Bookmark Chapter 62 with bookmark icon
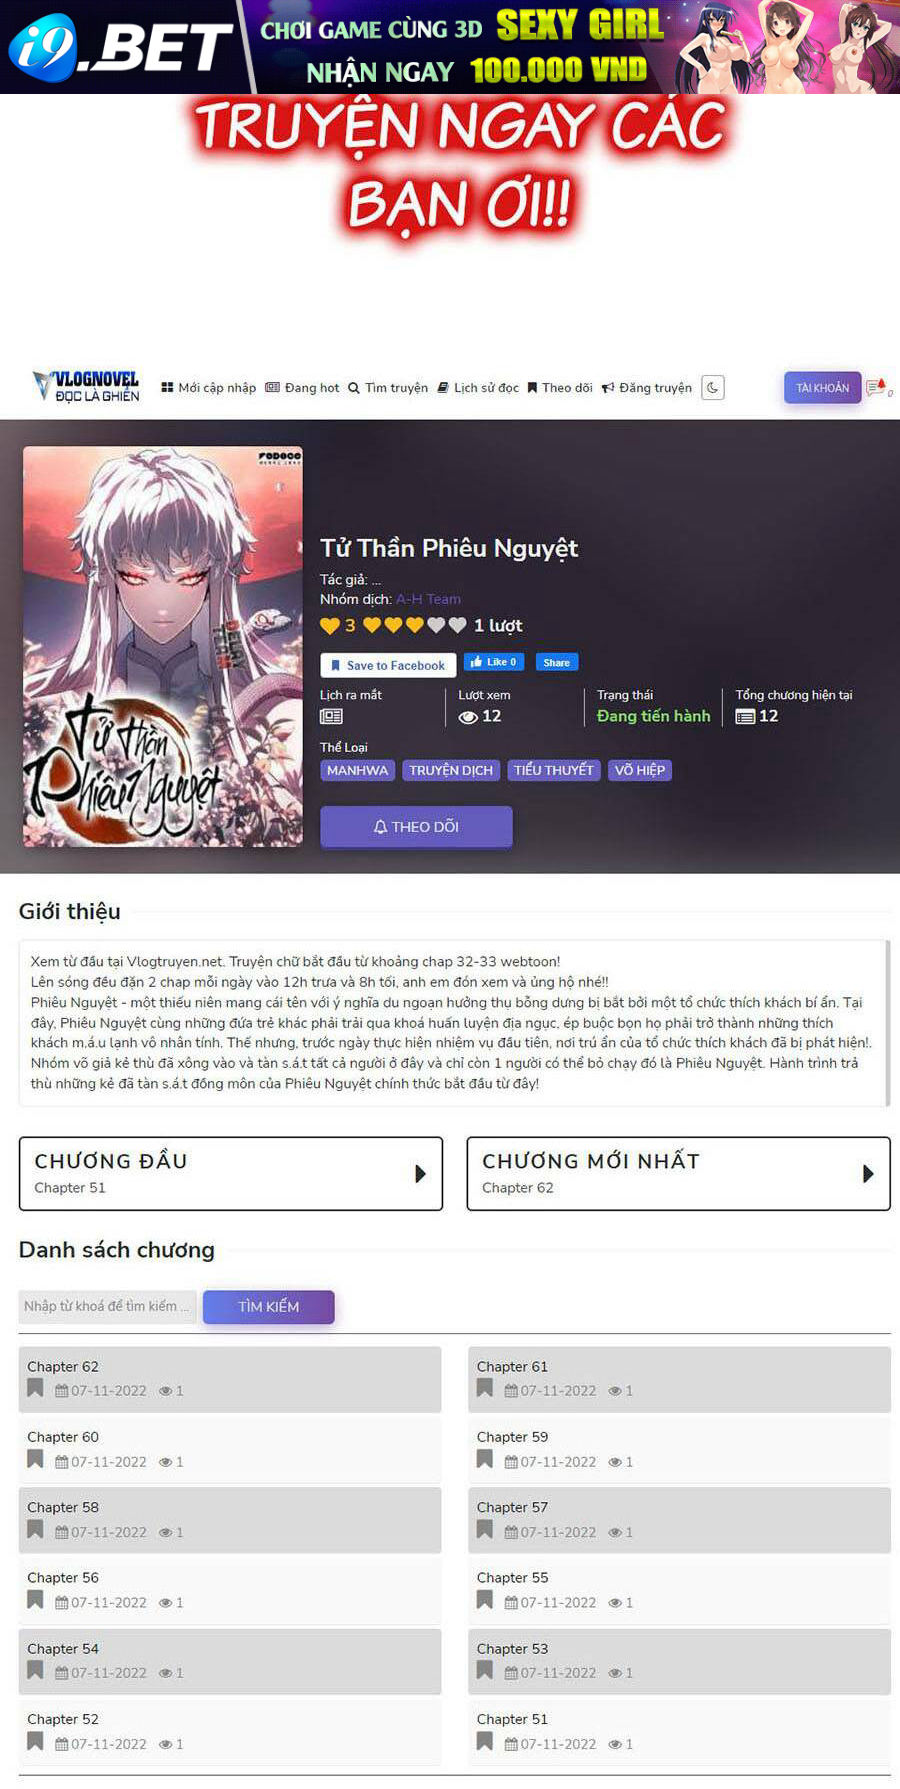Image resolution: width=900 pixels, height=1789 pixels. 35,1388
